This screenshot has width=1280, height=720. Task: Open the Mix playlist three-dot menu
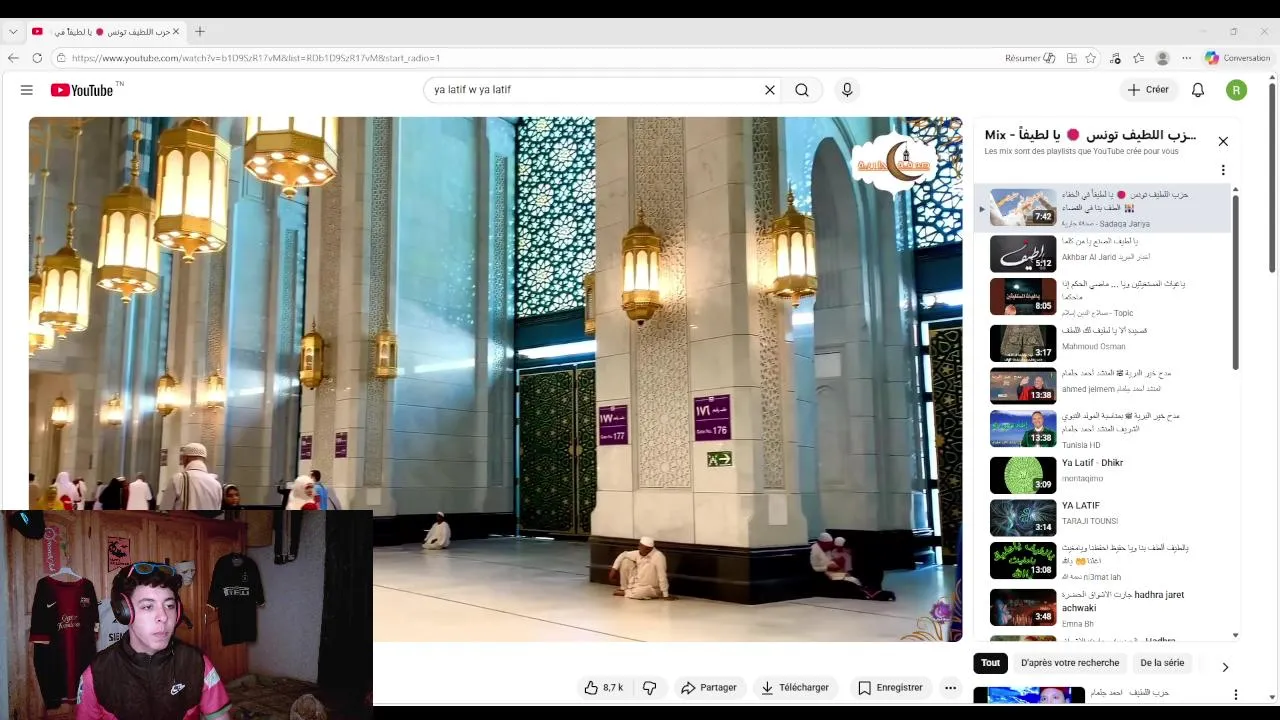pos(1223,170)
